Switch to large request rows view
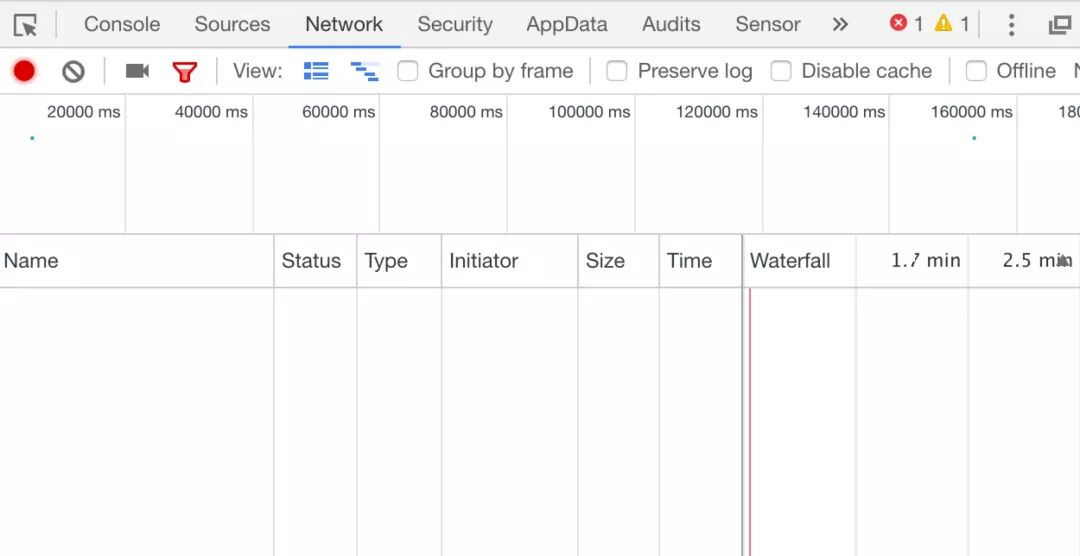This screenshot has height=556, width=1080. click(x=316, y=71)
